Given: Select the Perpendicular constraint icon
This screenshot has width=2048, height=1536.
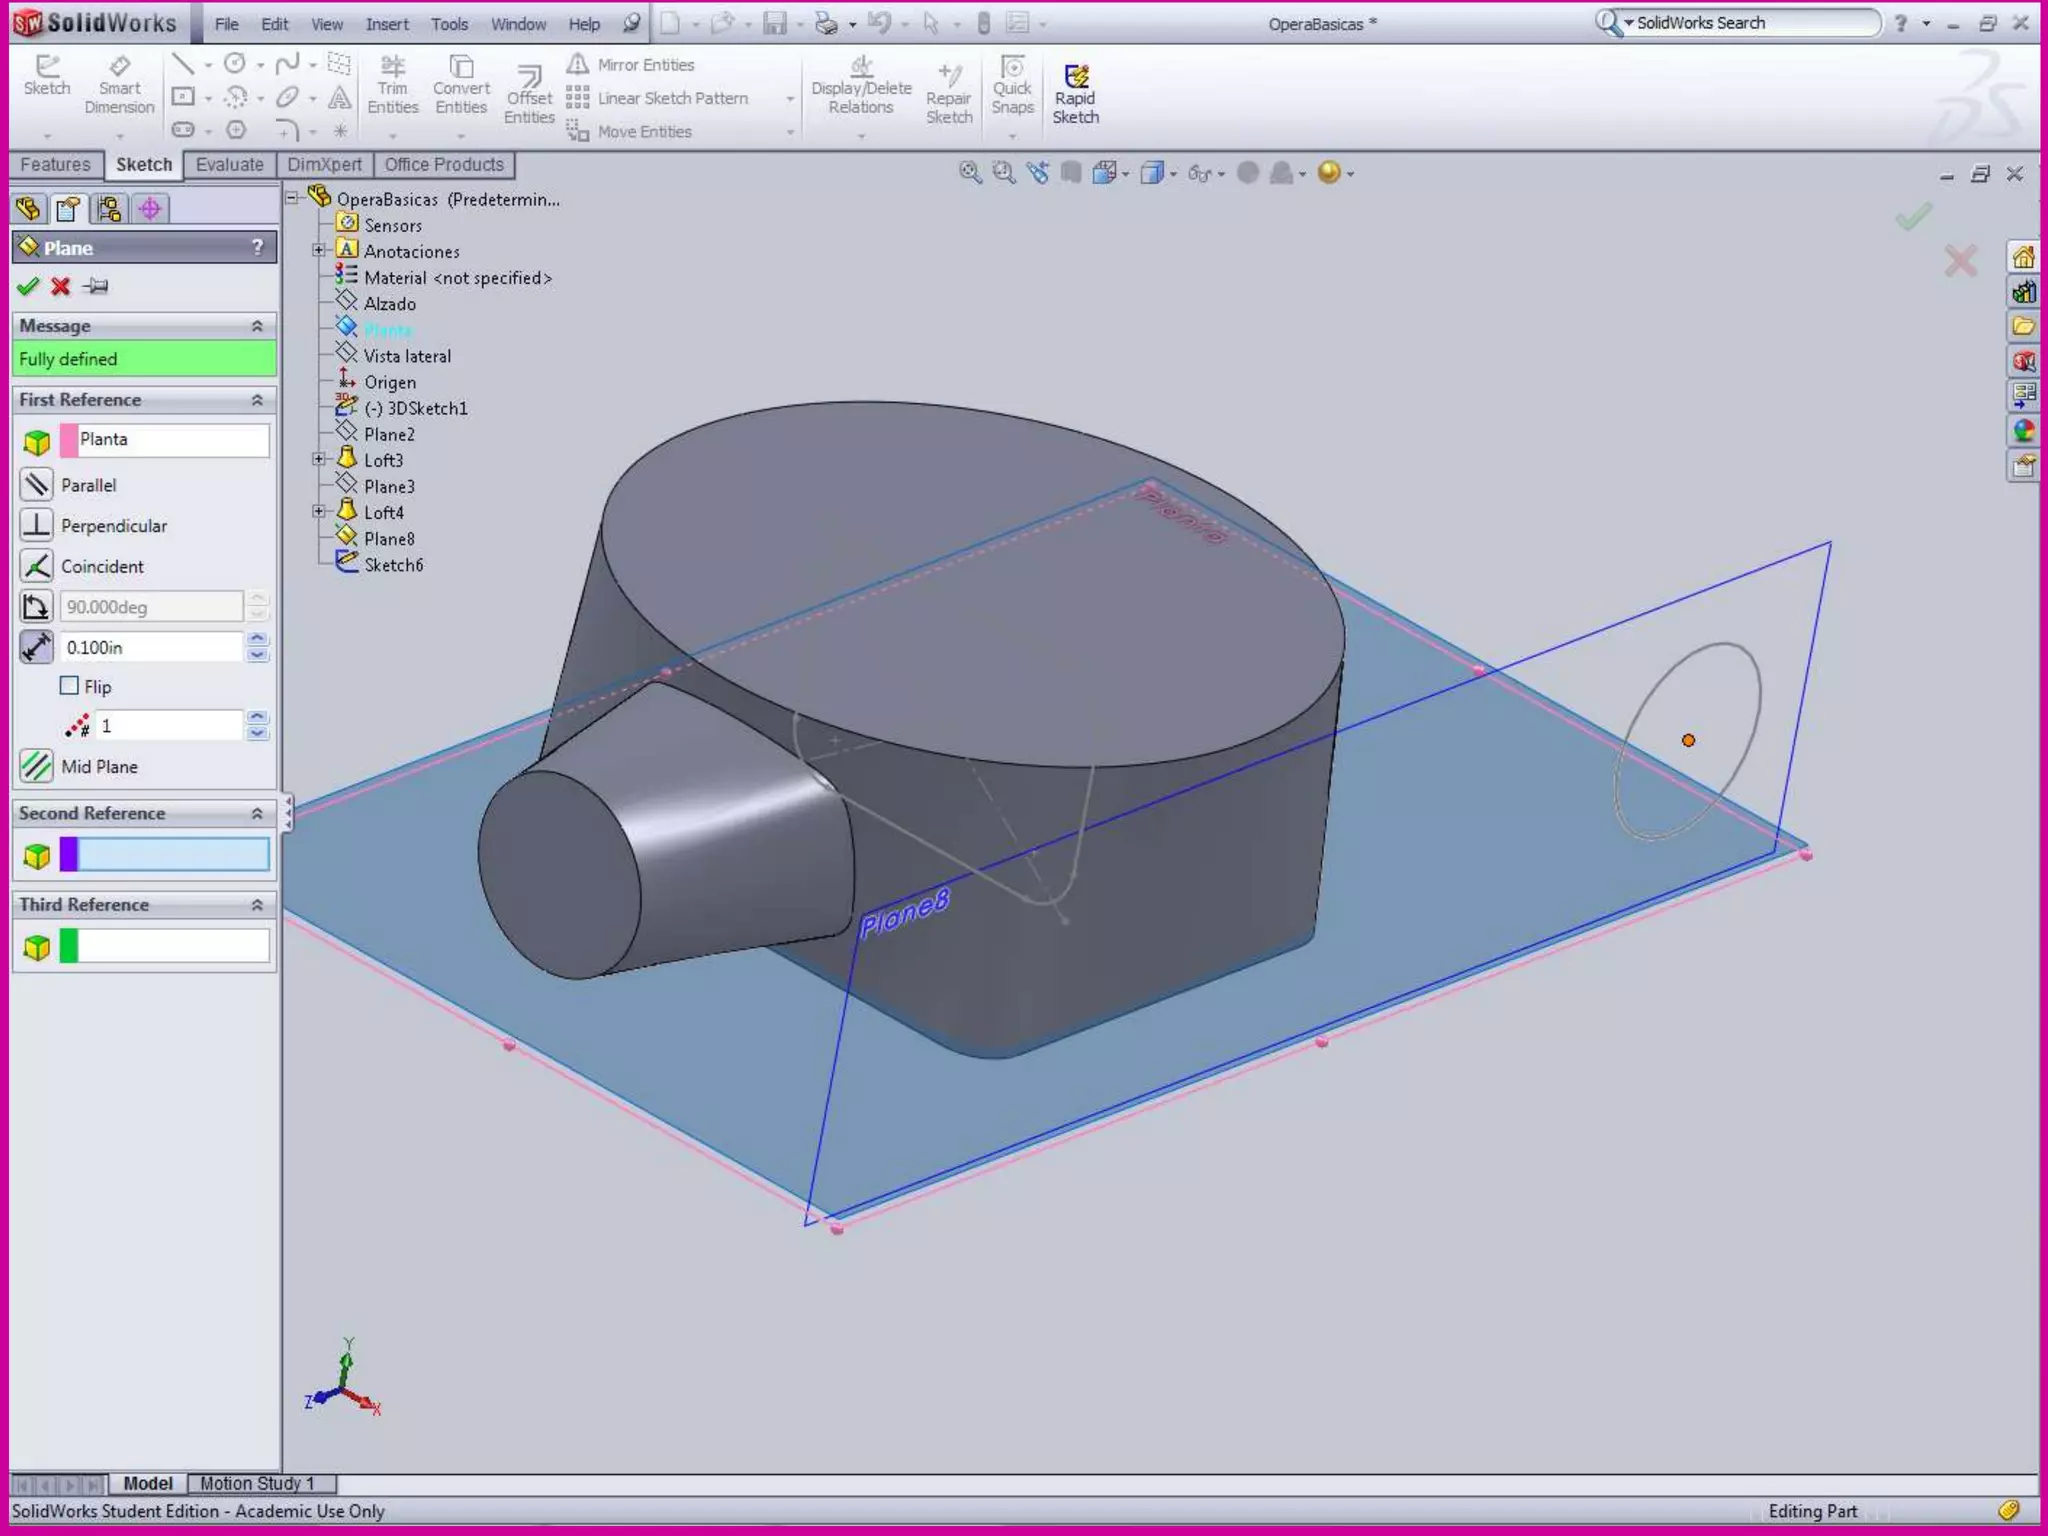Looking at the screenshot, I should pyautogui.click(x=37, y=526).
